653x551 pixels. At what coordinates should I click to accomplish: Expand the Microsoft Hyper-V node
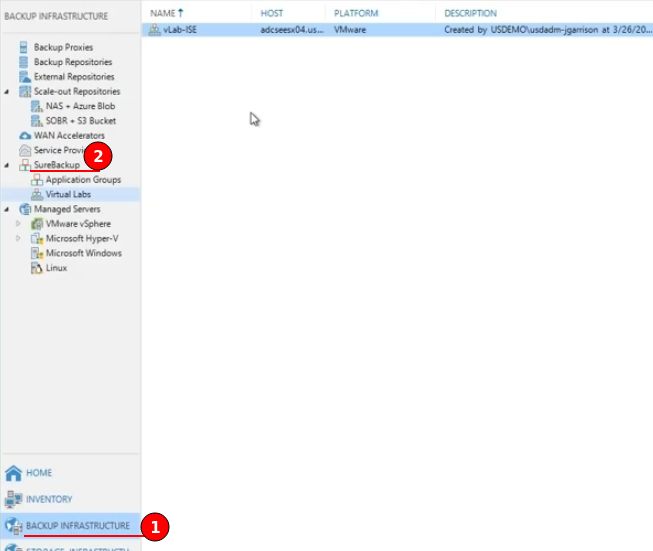(x=18, y=238)
